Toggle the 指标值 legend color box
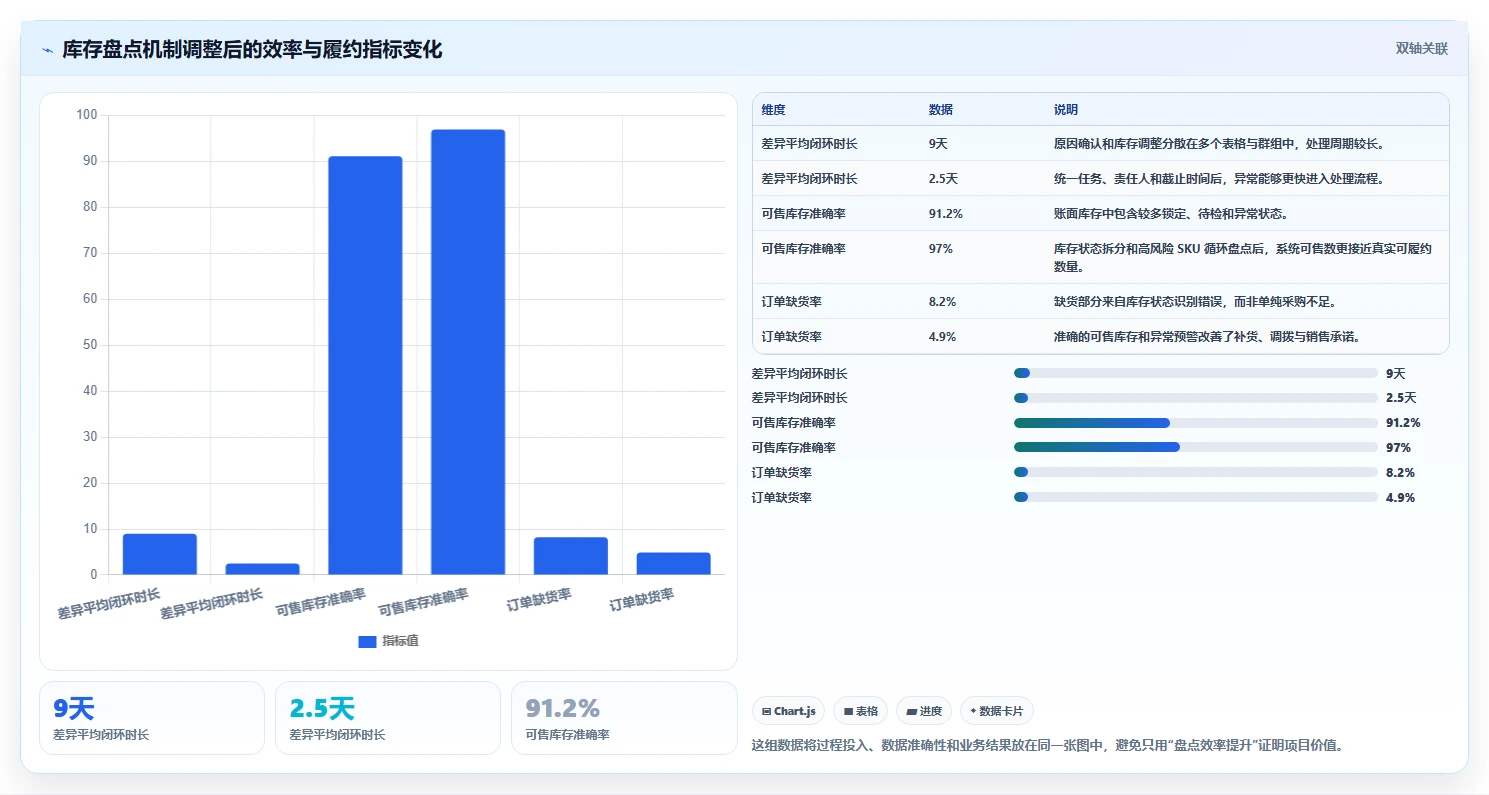 click(x=367, y=641)
